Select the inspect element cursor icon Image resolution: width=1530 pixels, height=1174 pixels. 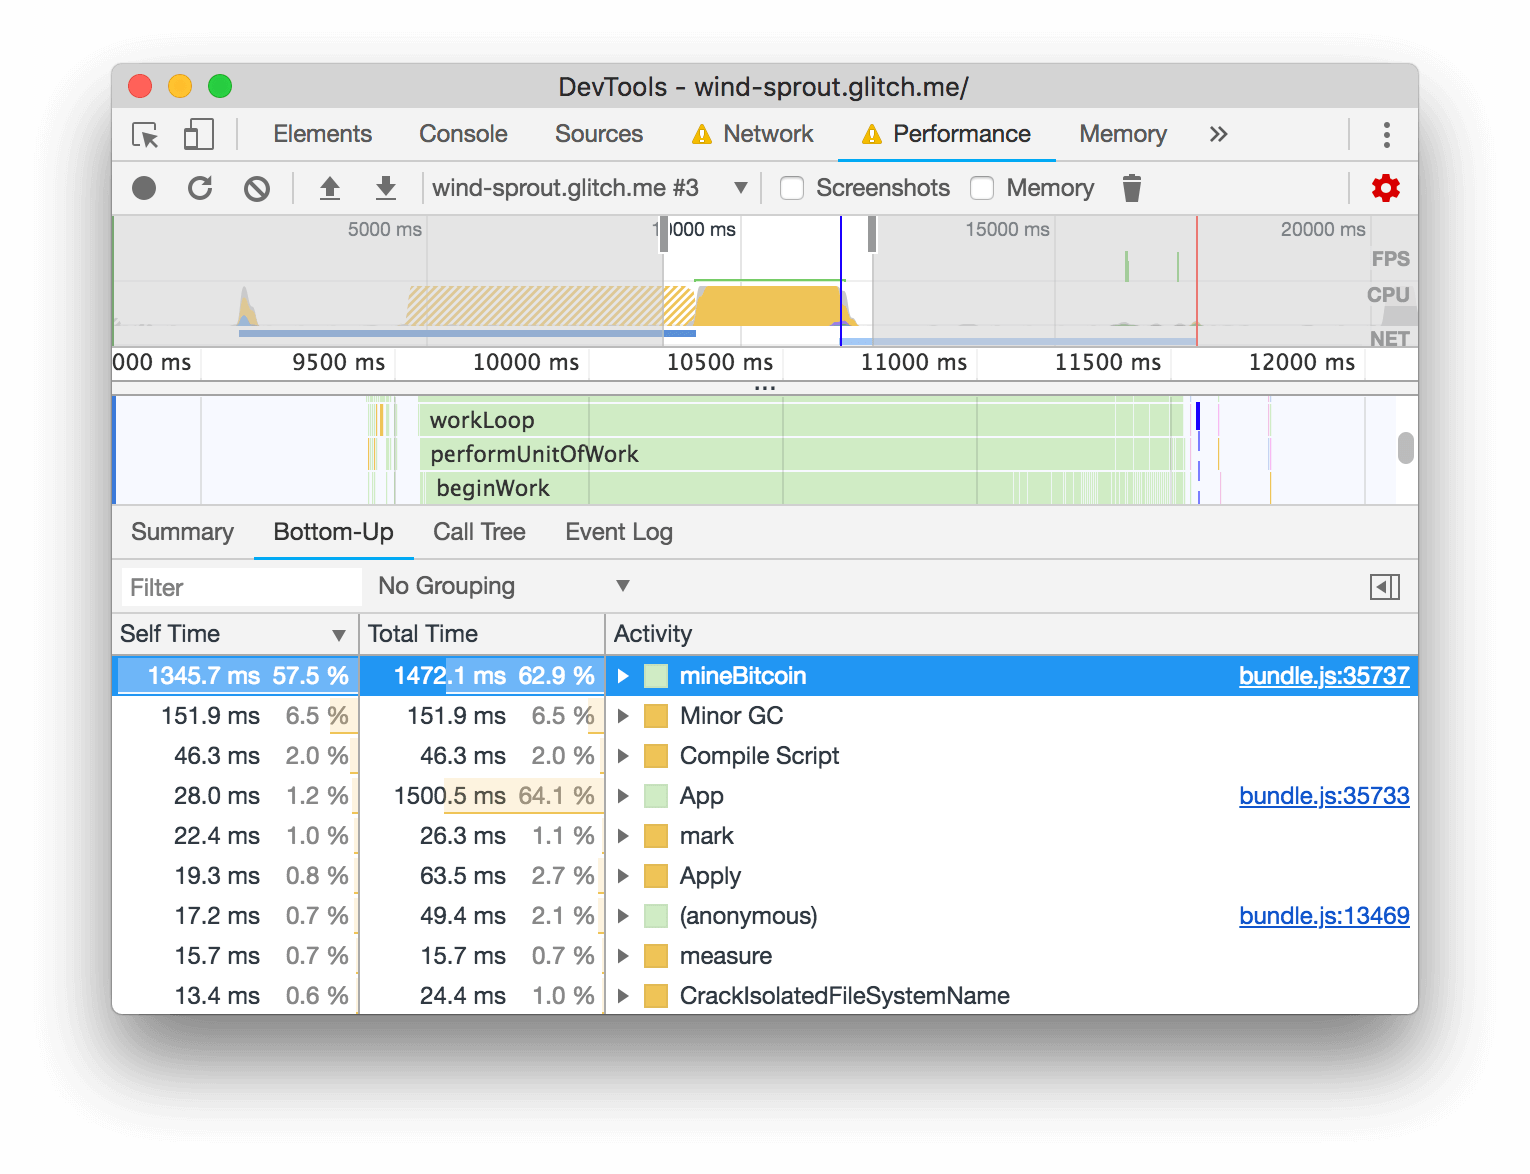point(146,135)
